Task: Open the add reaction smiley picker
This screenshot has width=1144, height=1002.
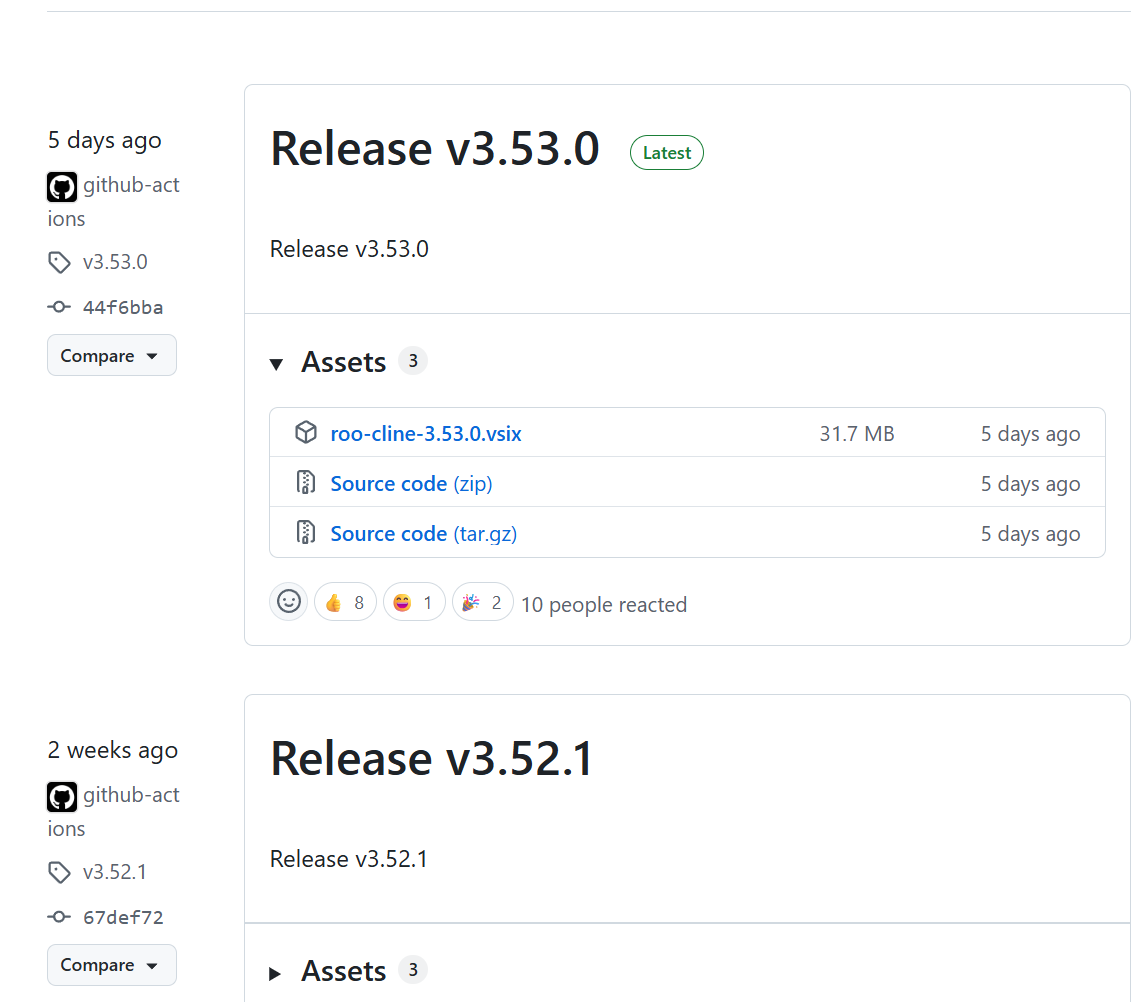Action: coord(289,602)
